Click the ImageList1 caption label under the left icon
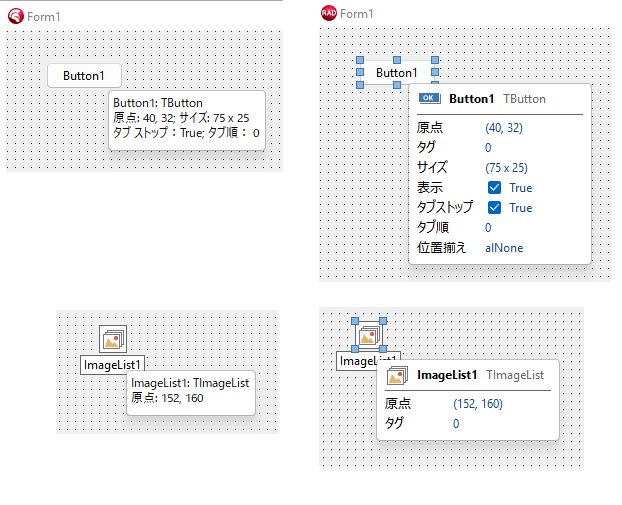 [x=112, y=365]
